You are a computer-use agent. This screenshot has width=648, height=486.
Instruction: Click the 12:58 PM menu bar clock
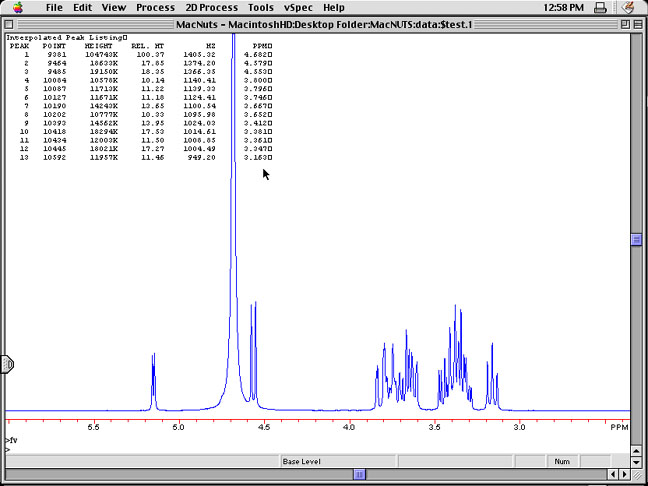[x=554, y=8]
